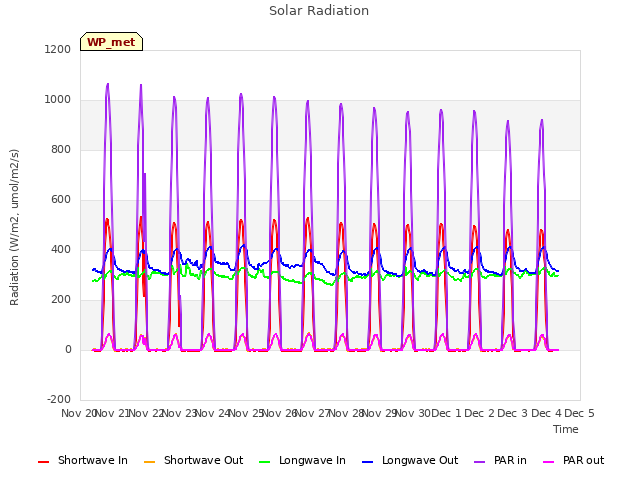Click the Time x-axis title
Viewport: 640px width, 480px height.
[x=565, y=429]
